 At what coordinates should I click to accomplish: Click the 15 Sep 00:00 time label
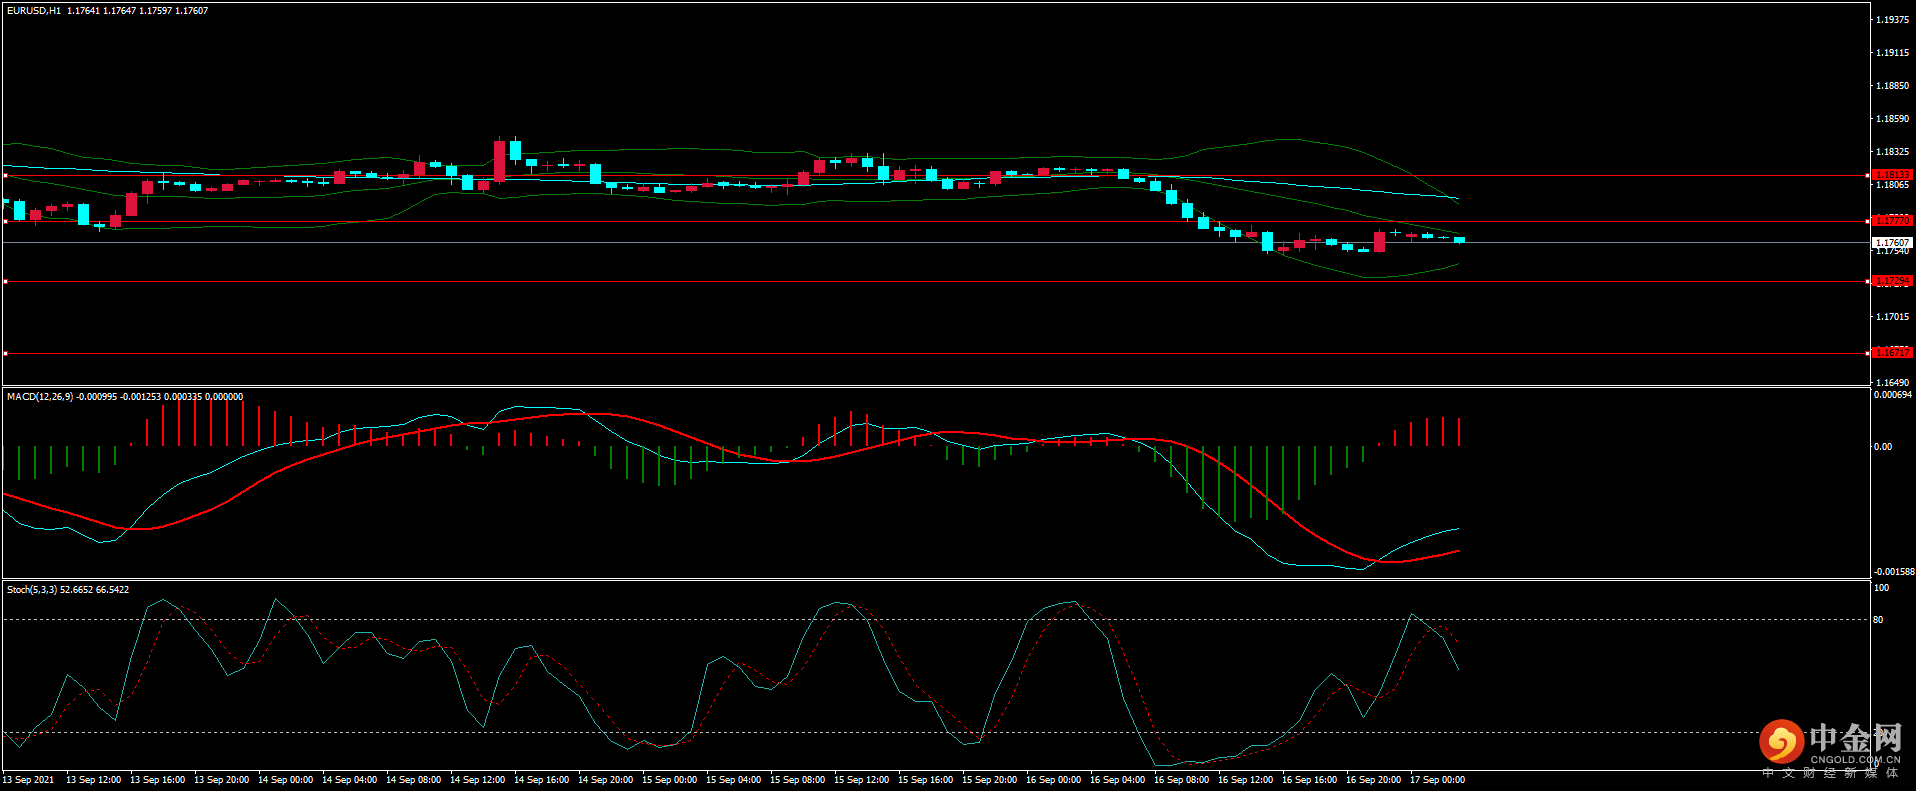pos(669,780)
